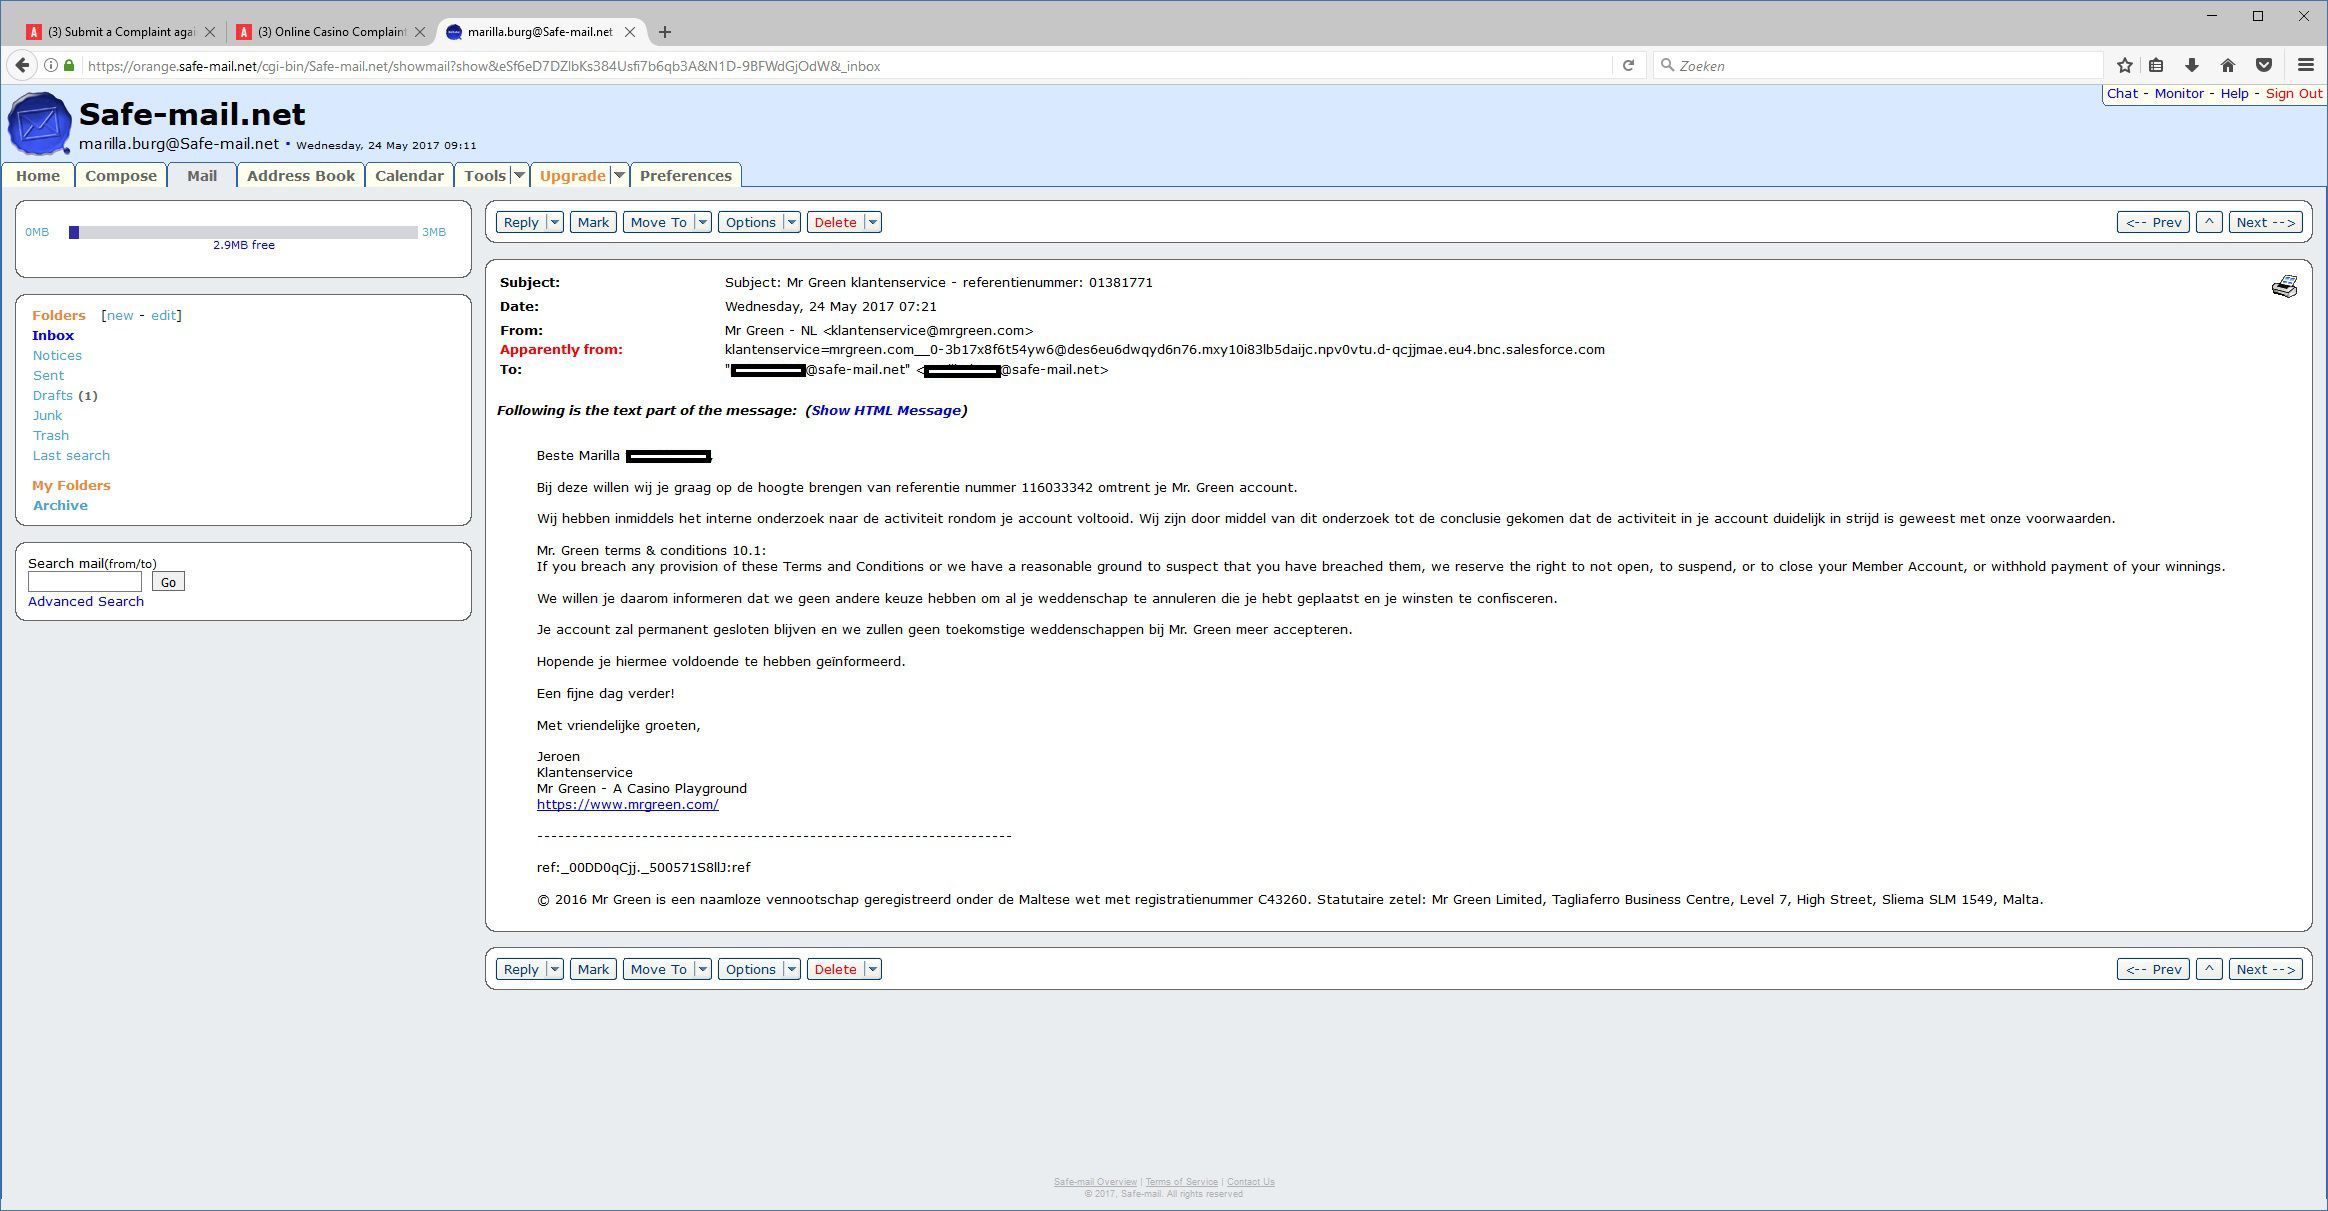Switch to the Compose tab
2328x1211 pixels.
click(x=121, y=176)
